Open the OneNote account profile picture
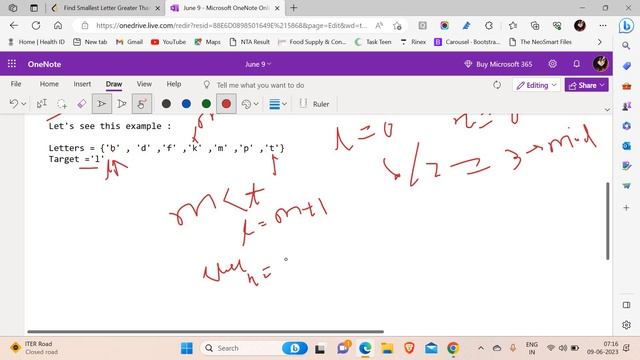 600,64
